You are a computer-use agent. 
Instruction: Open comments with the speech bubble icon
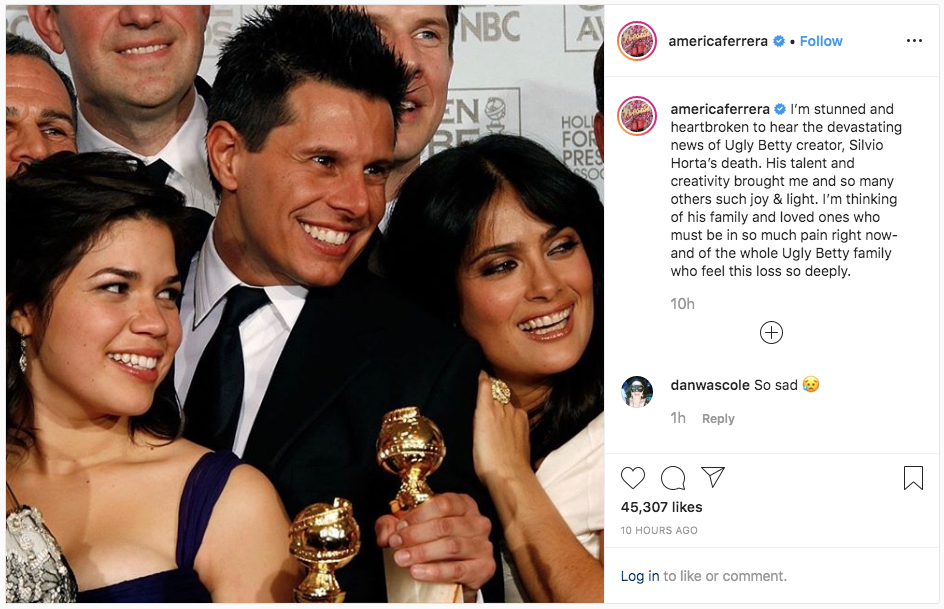(673, 478)
